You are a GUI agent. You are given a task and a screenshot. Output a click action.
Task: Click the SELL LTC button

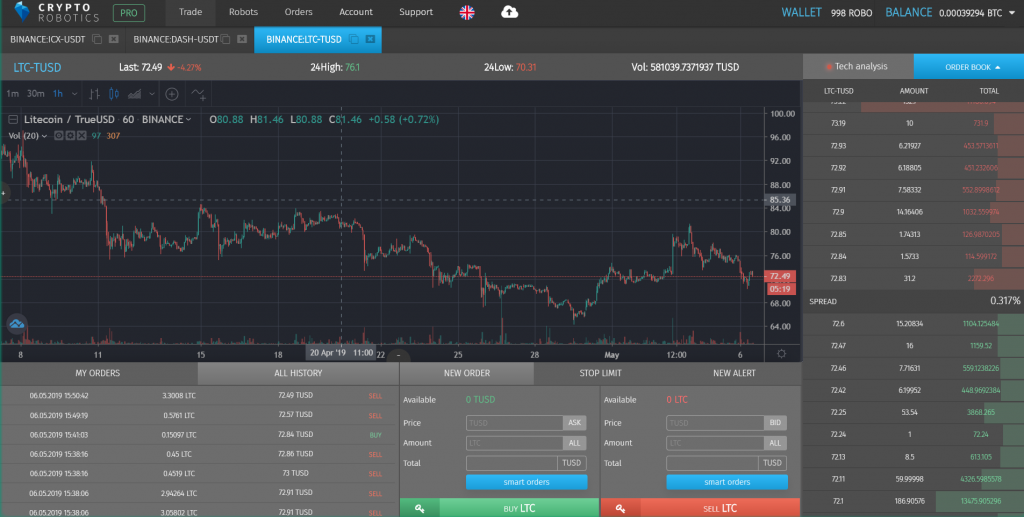click(x=720, y=508)
